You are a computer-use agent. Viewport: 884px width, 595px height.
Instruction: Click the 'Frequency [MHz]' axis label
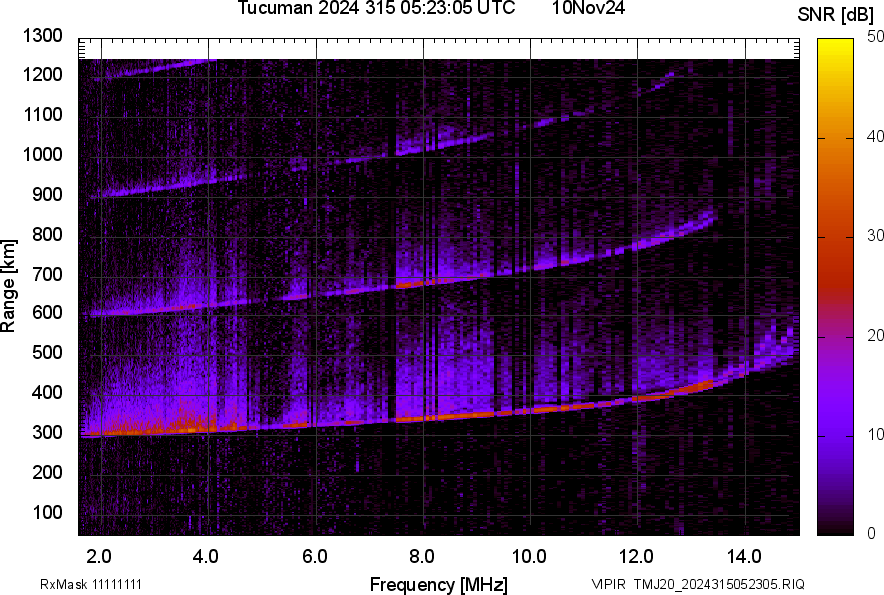(x=439, y=584)
